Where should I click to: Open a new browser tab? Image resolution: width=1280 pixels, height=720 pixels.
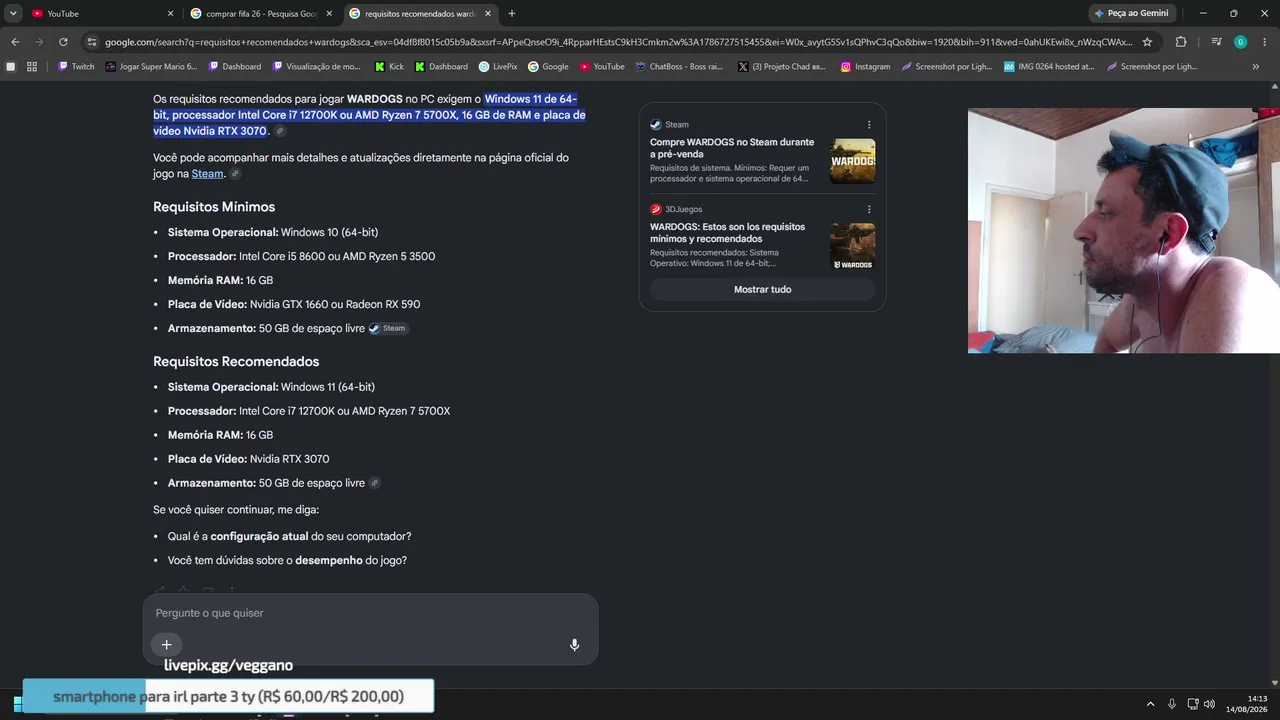(512, 14)
